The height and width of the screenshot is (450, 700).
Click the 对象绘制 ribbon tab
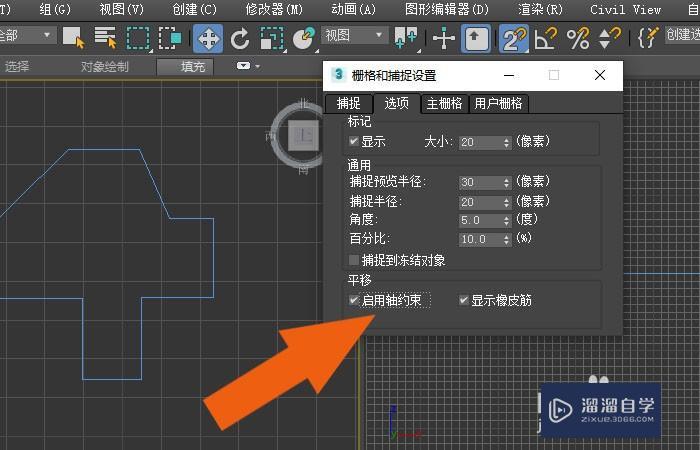point(104,67)
